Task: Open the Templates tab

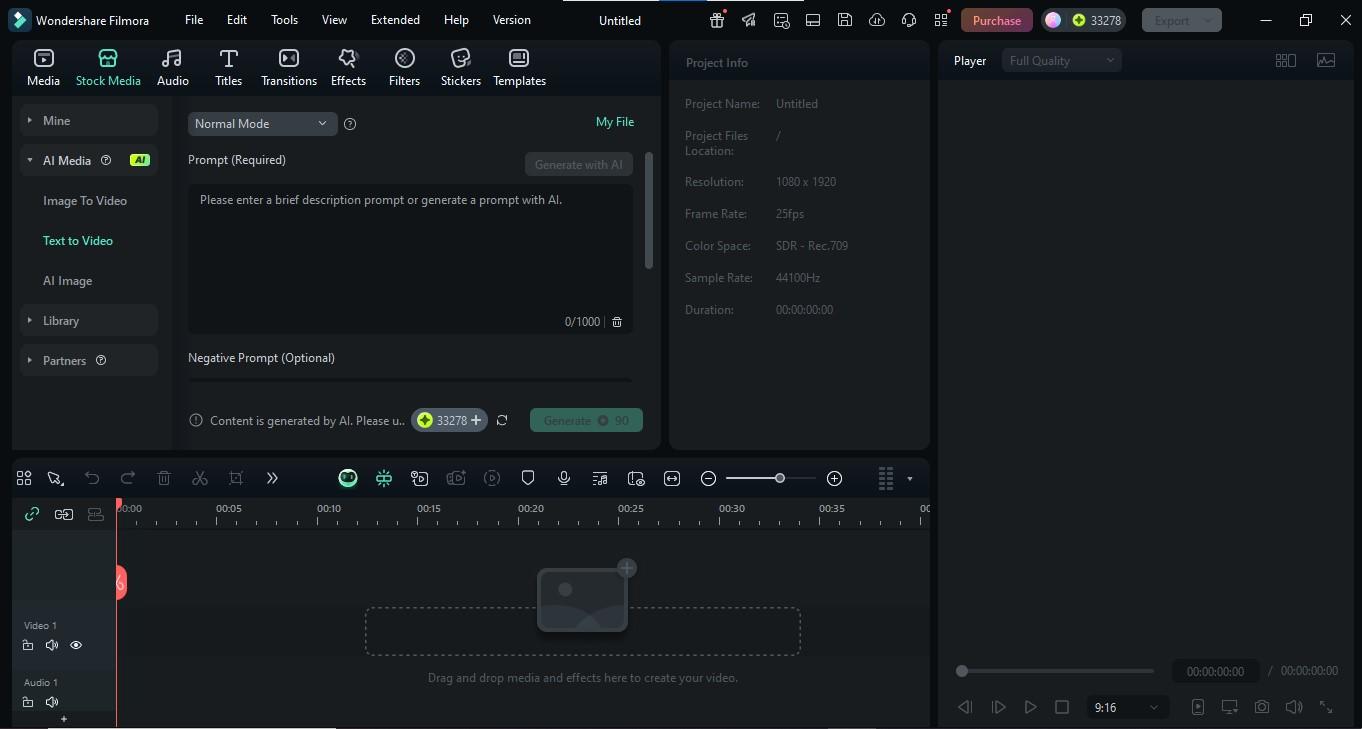Action: [519, 67]
